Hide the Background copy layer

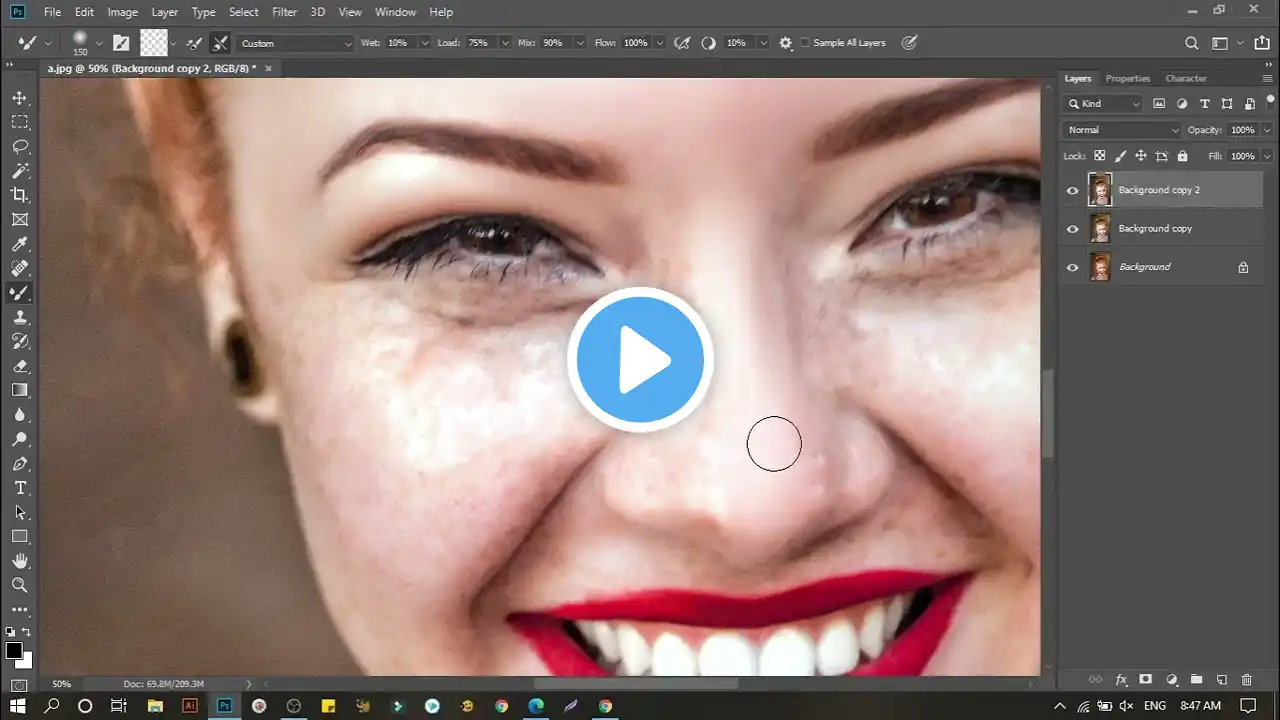(1073, 229)
